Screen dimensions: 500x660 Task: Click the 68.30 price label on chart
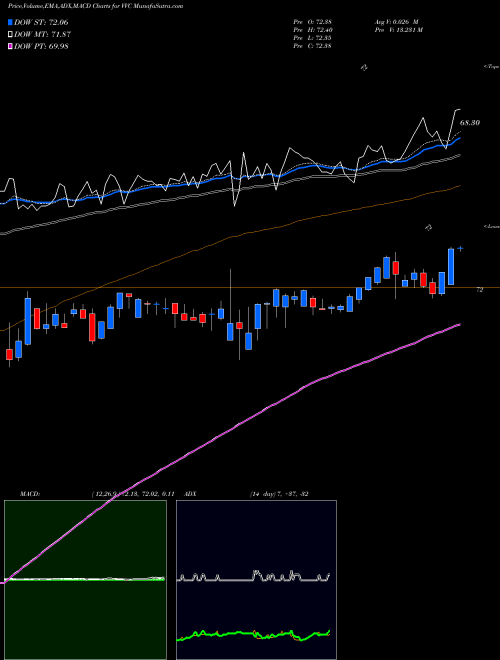[470, 123]
